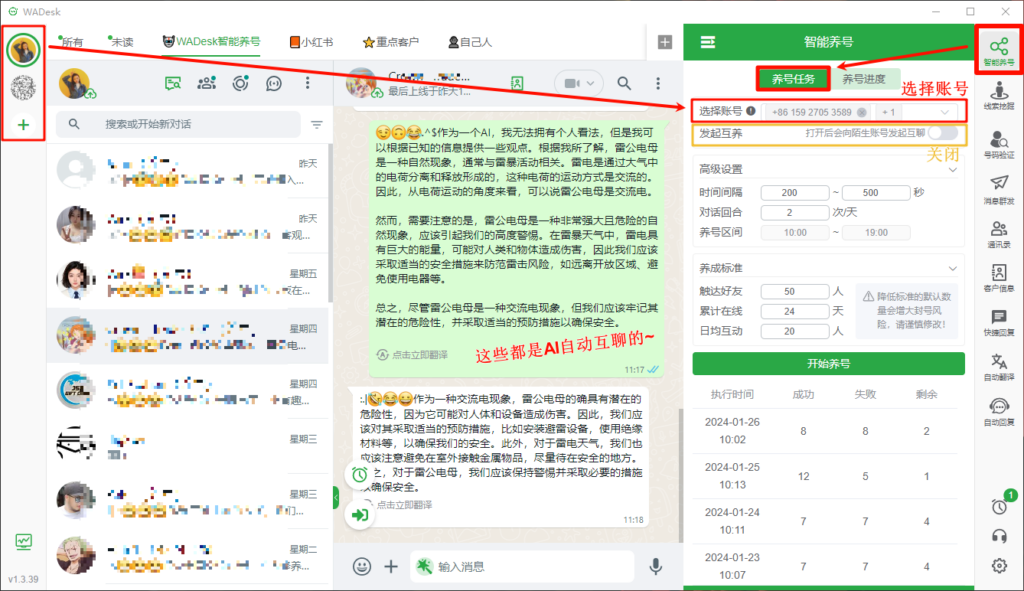Image resolution: width=1024 pixels, height=591 pixels.
Task: Edit the 触达好友 field
Action: 795,291
